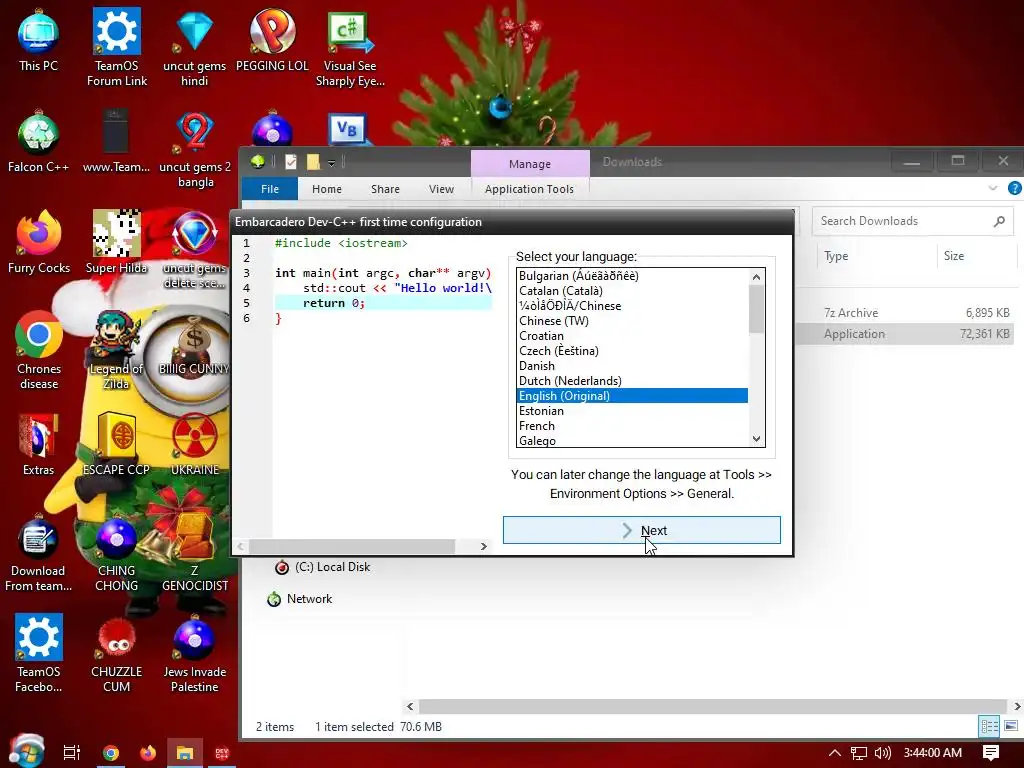The width and height of the screenshot is (1024, 768).
Task: Open Falcon C++ desktop icon
Action: pos(38,141)
